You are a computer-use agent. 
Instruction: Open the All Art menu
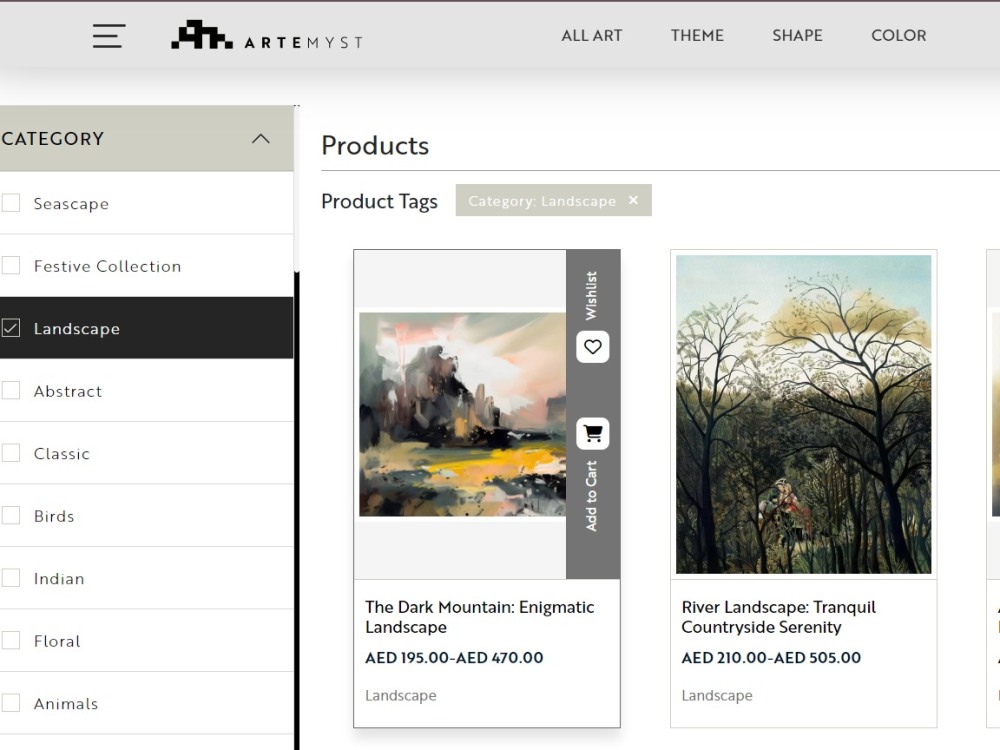coord(591,36)
